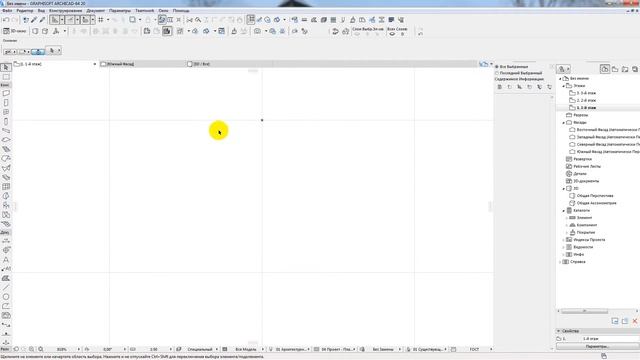The width and height of the screenshot is (640, 360).
Task: Select '3. 3-й этаж' in Navigator
Action: 586,93
